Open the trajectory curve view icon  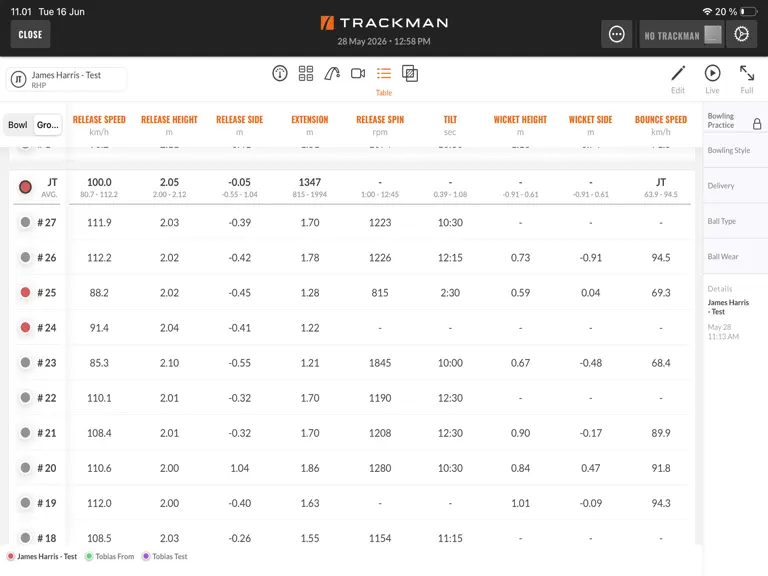point(332,73)
